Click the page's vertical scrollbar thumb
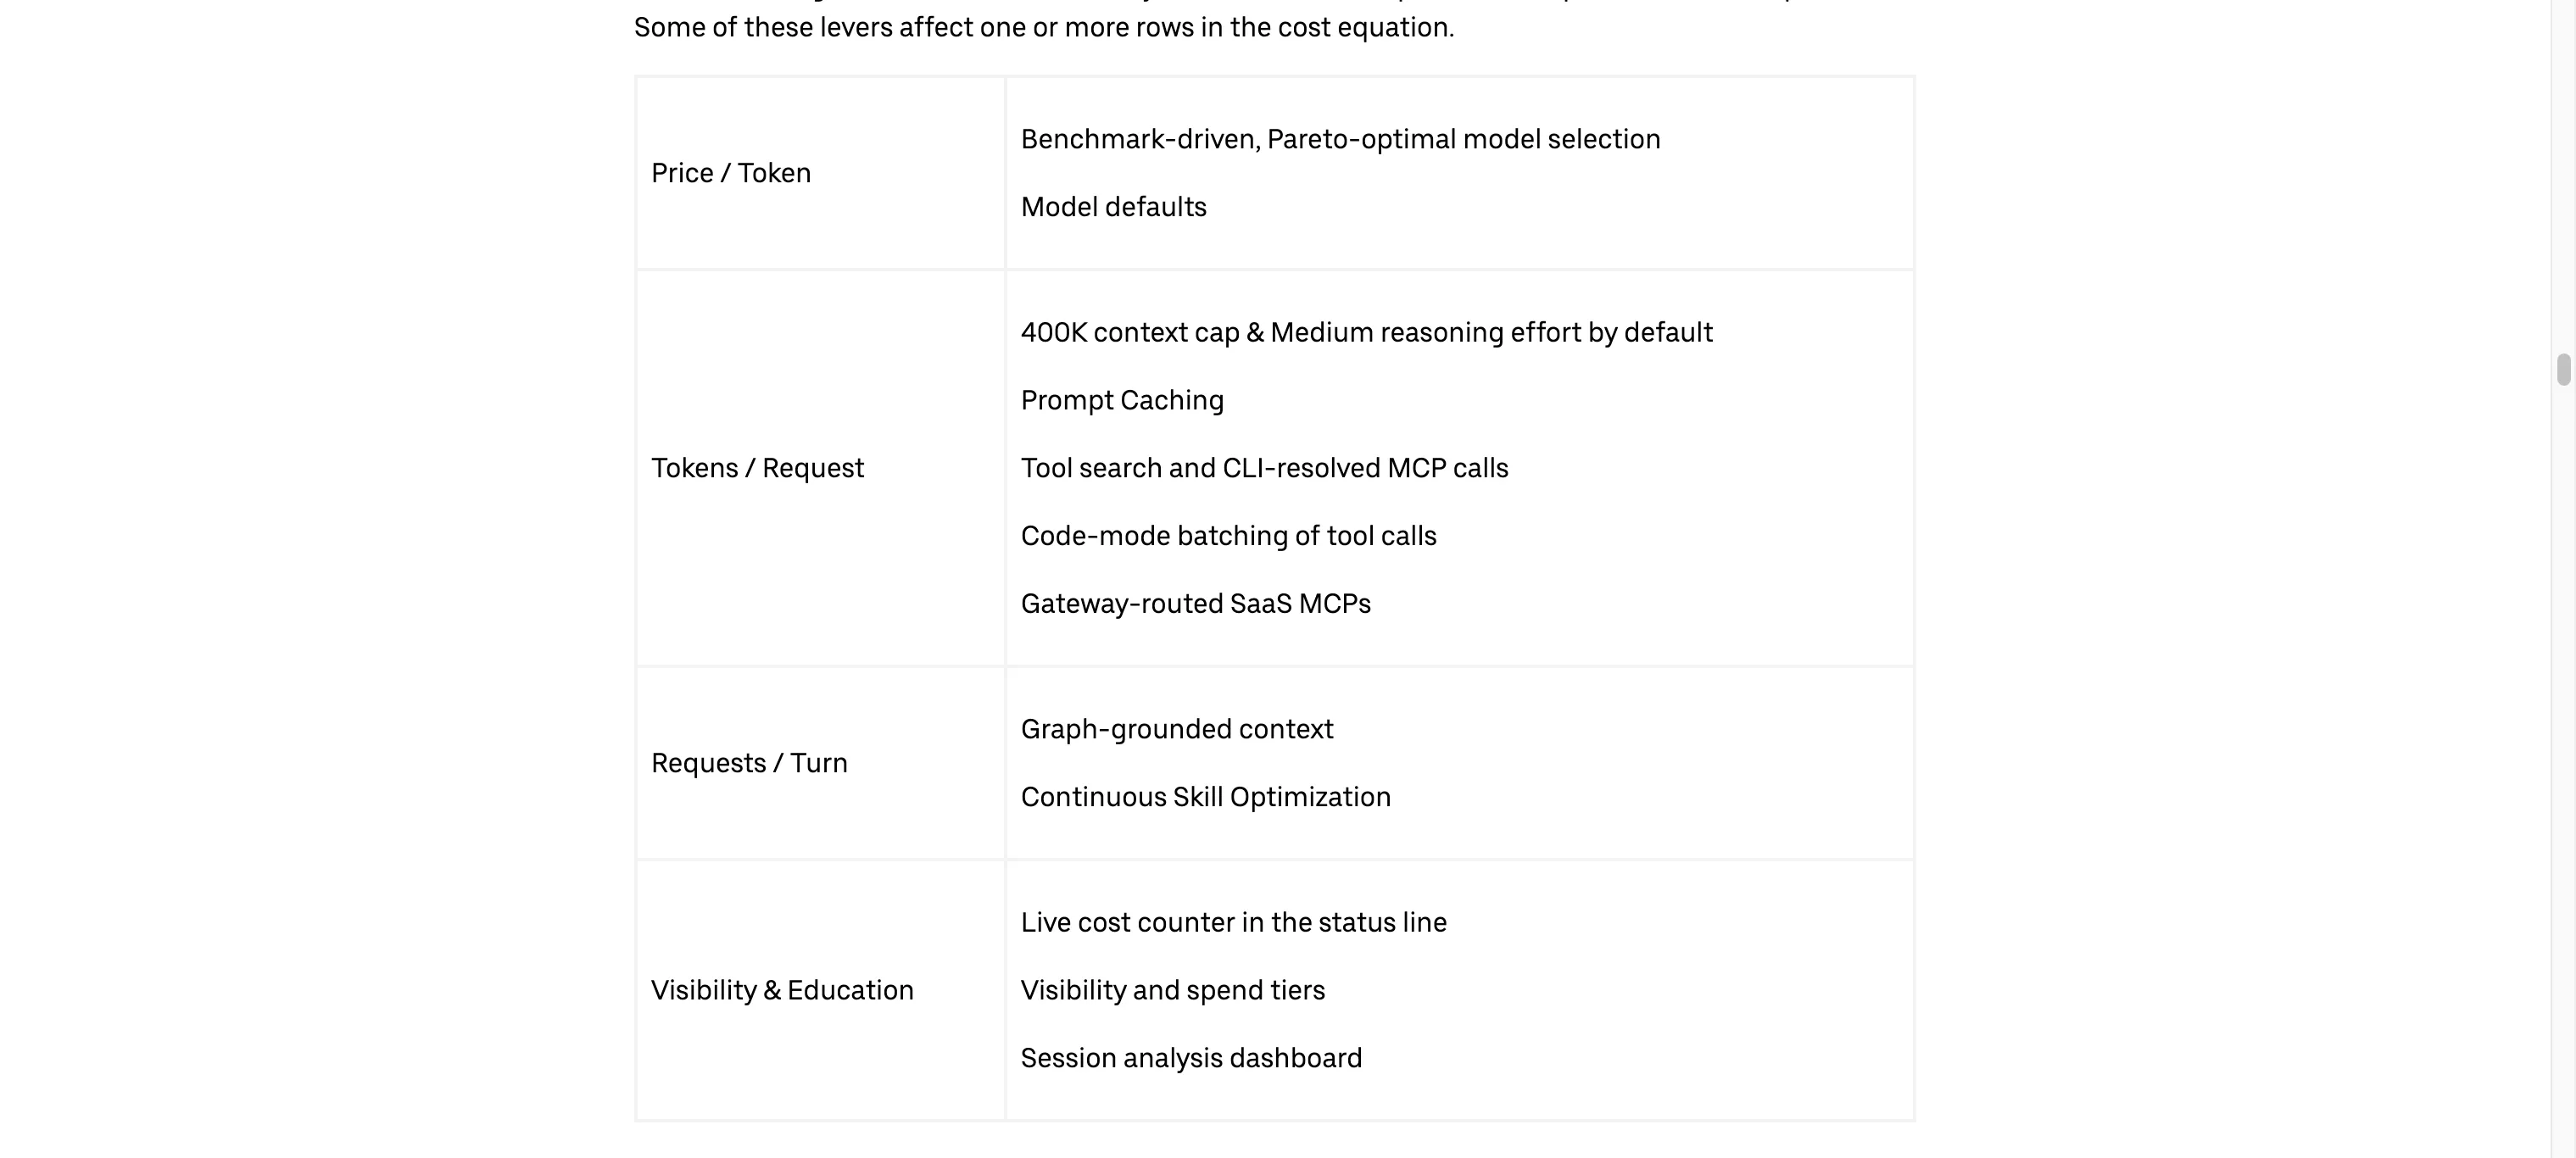This screenshot has height=1158, width=2576. pyautogui.click(x=2563, y=369)
